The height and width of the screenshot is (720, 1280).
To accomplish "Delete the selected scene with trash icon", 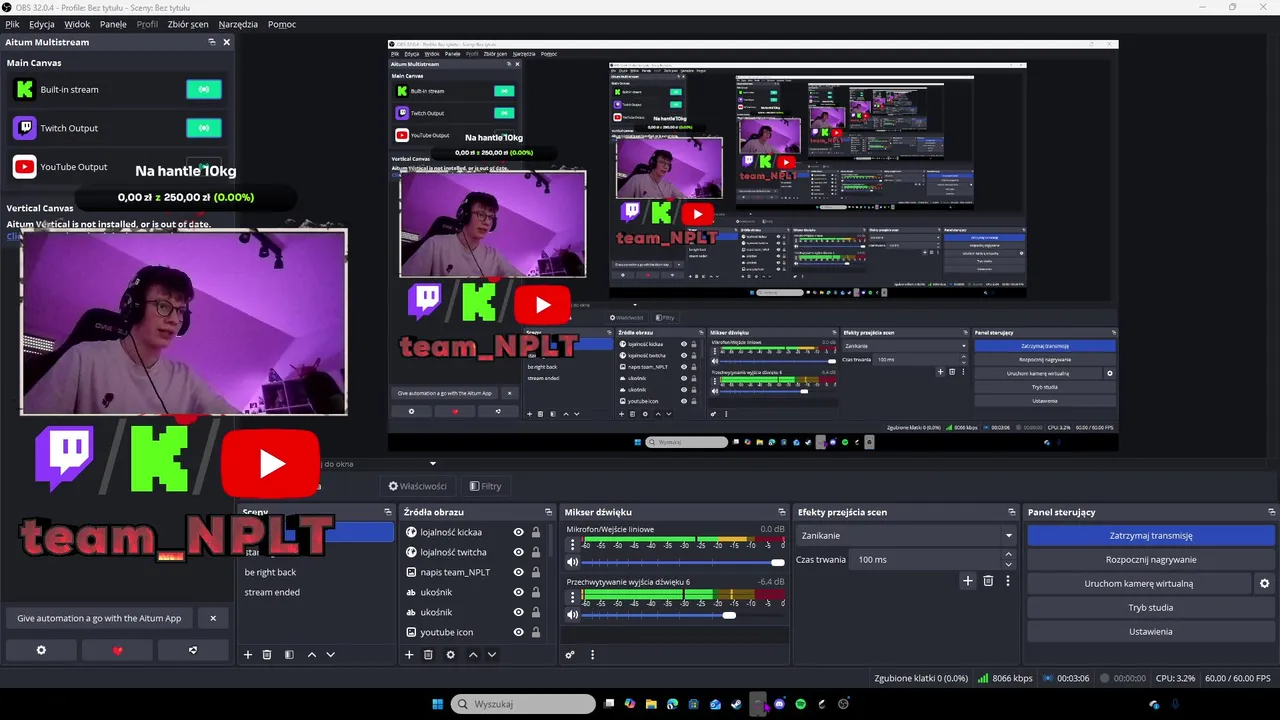I will pyautogui.click(x=267, y=655).
